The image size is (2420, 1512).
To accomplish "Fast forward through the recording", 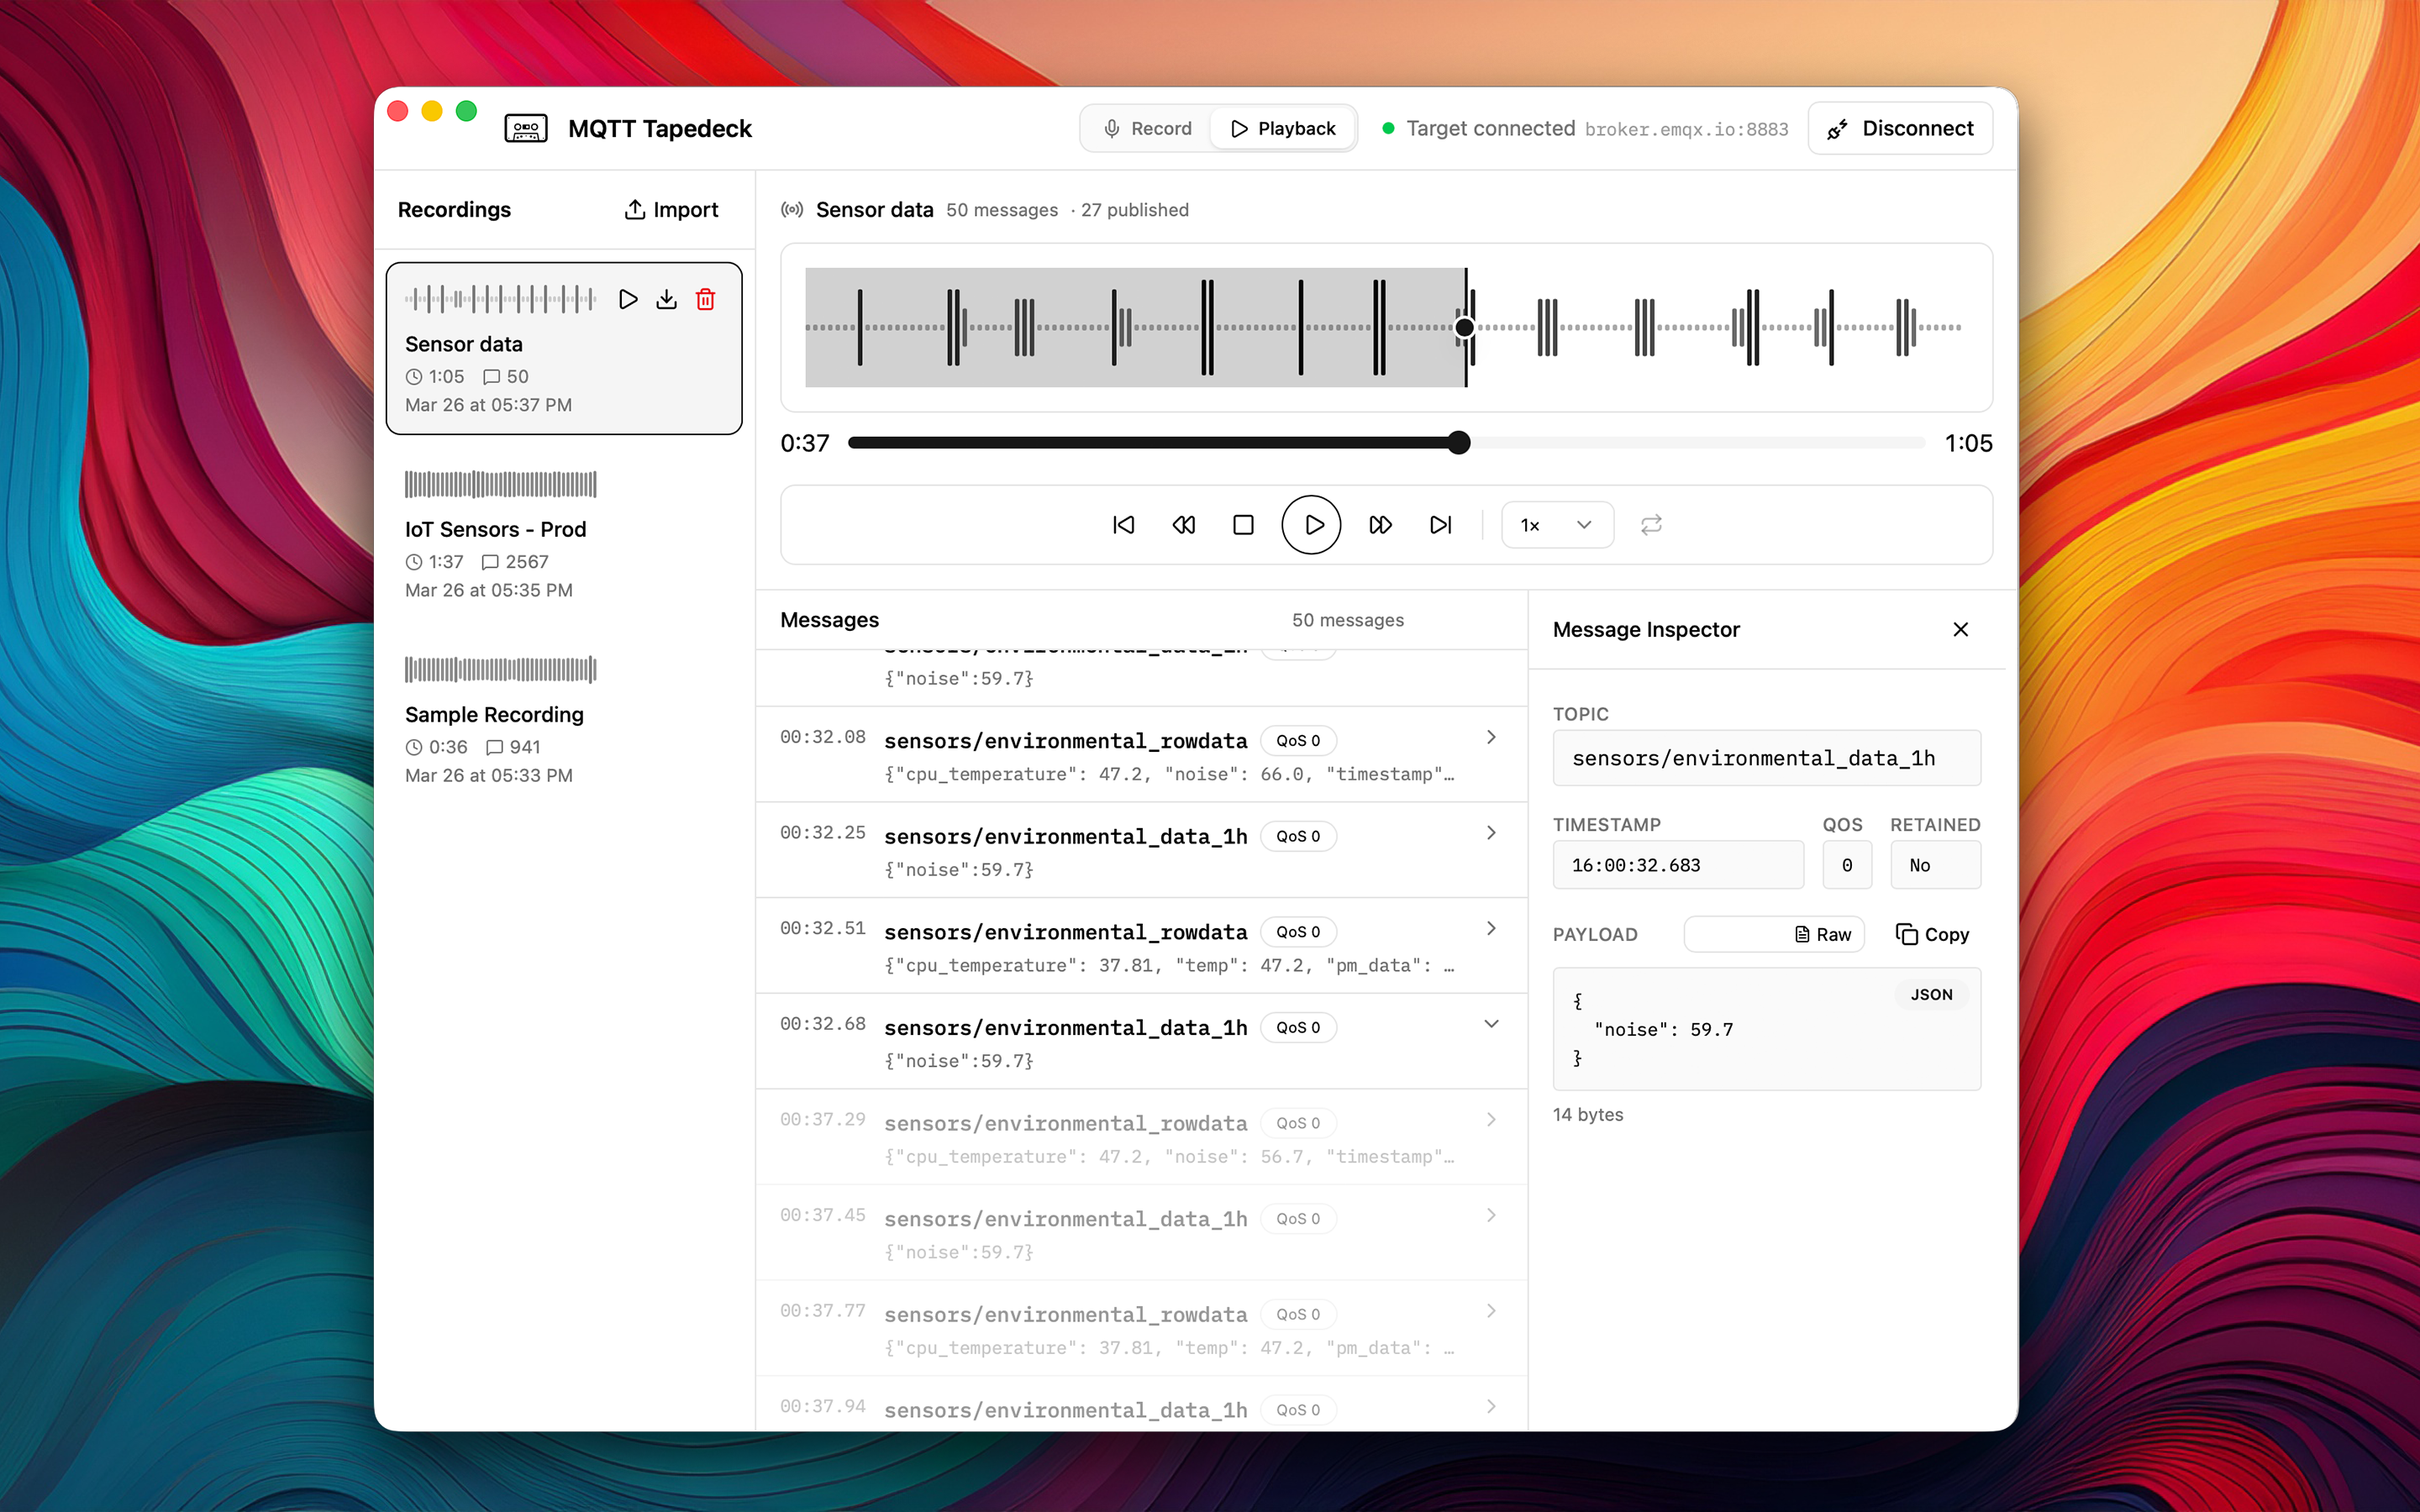I will click(1379, 524).
